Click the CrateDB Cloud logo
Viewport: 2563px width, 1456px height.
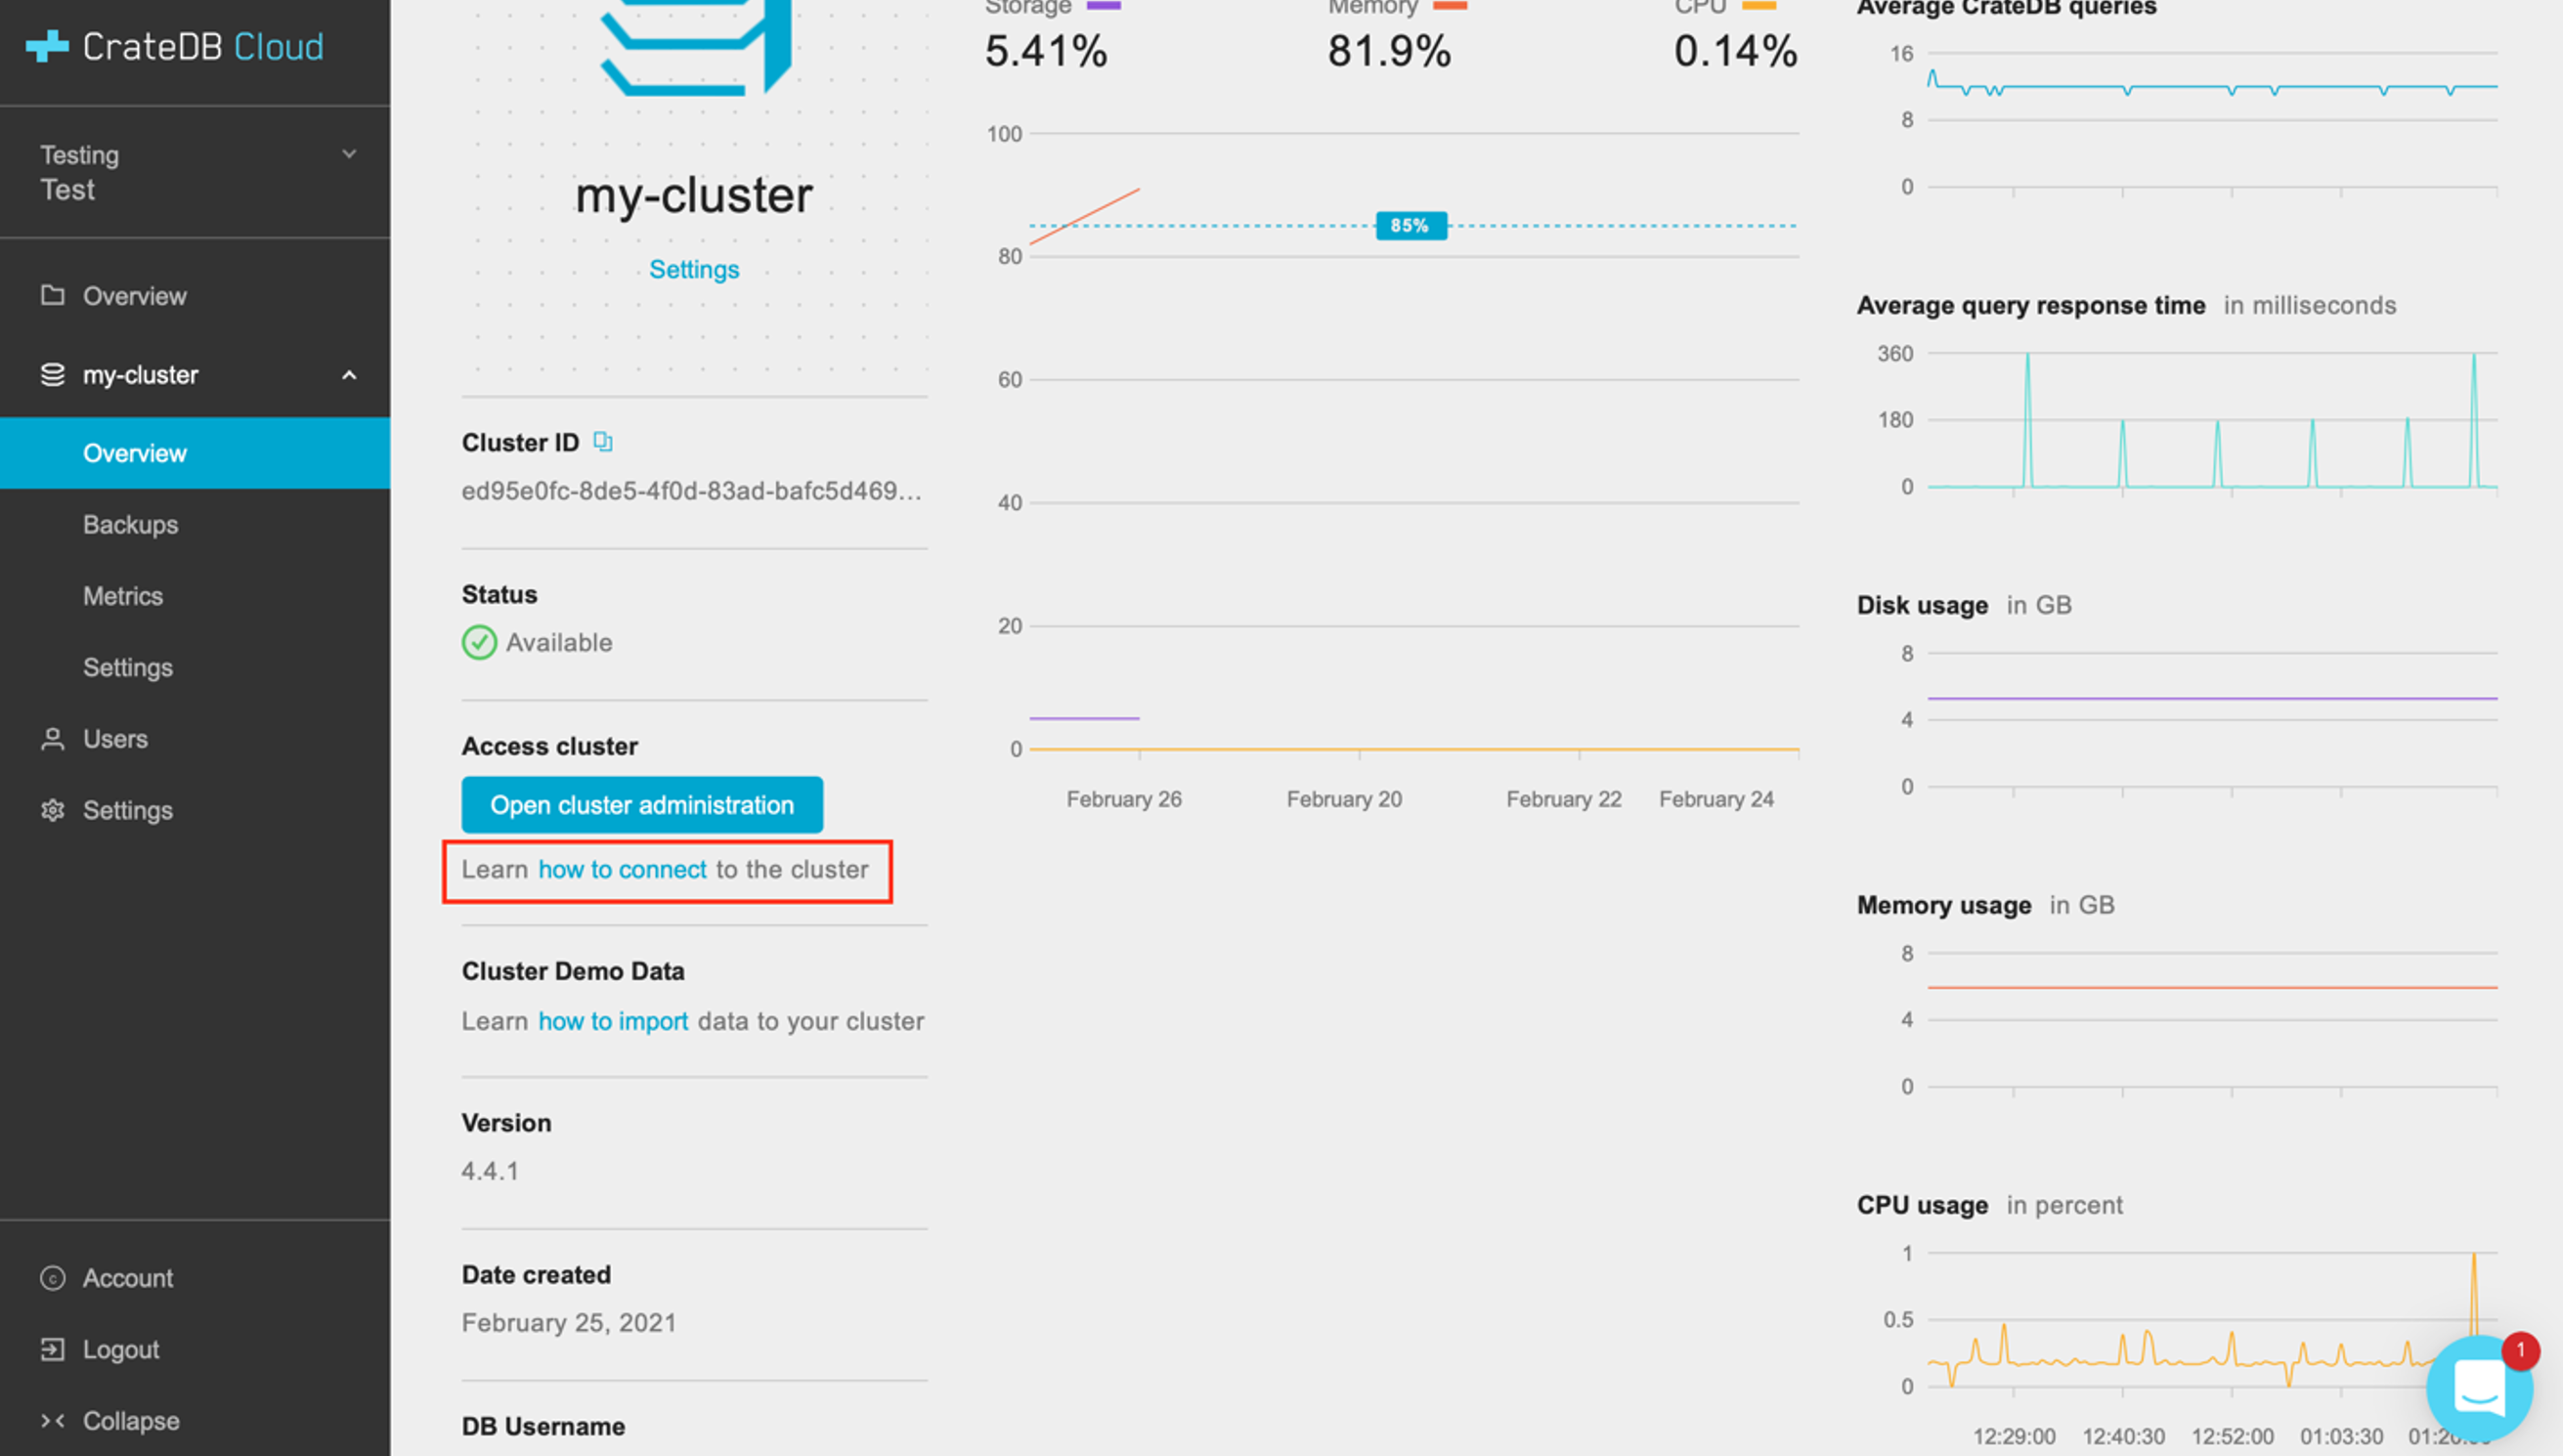pyautogui.click(x=175, y=47)
